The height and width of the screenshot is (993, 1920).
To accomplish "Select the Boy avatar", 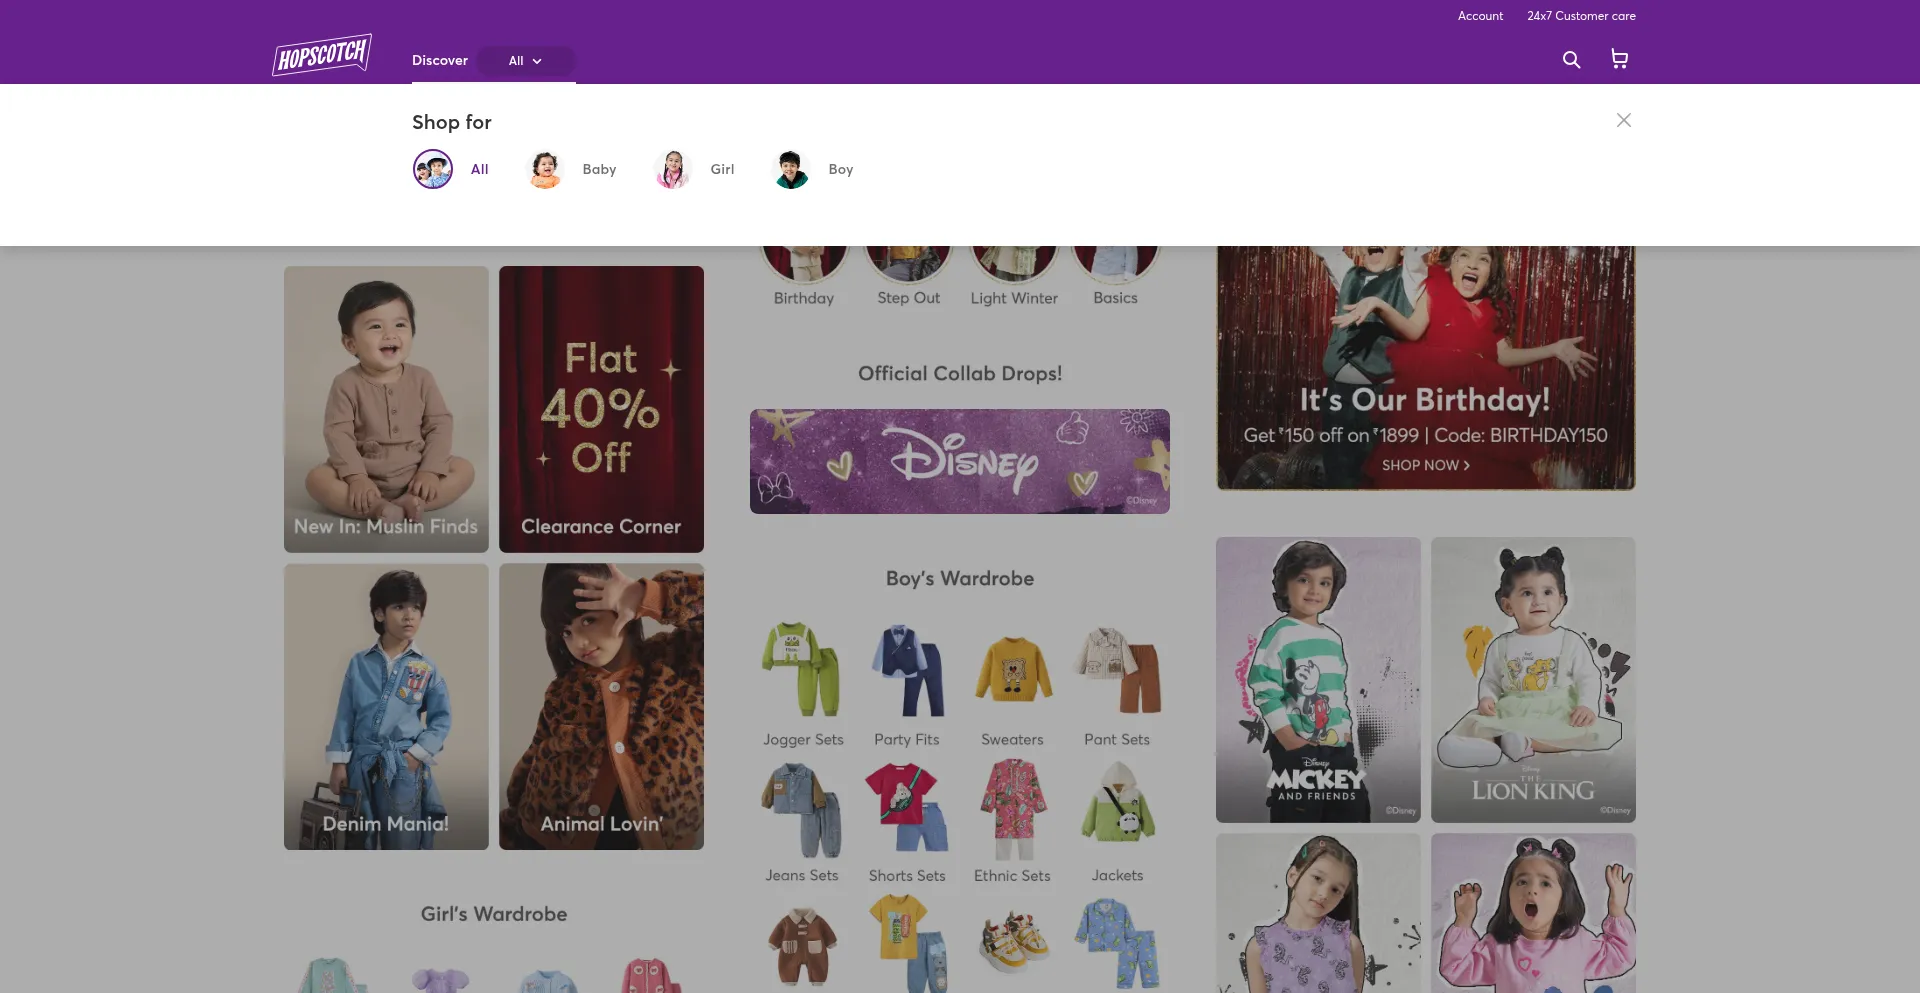I will (791, 169).
